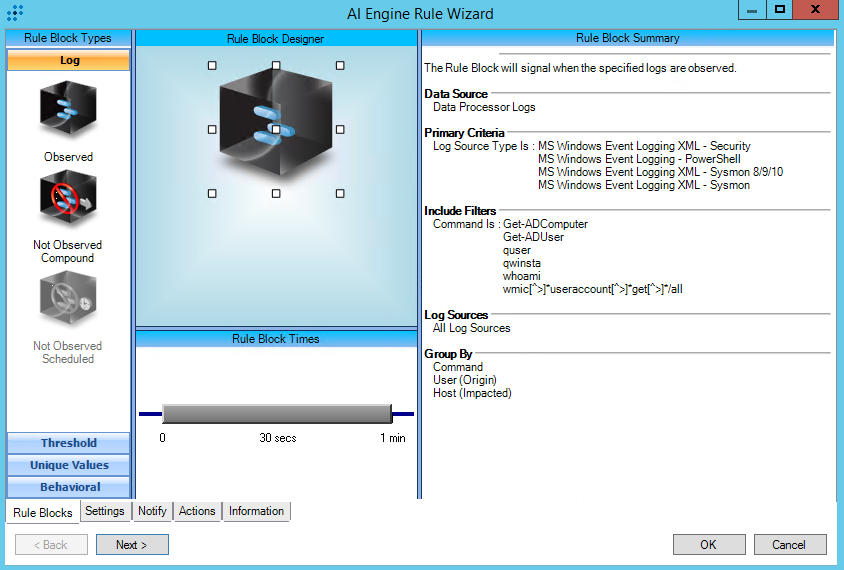Click bottom-right resize handle of rule block
This screenshot has width=844, height=570.
click(x=340, y=193)
